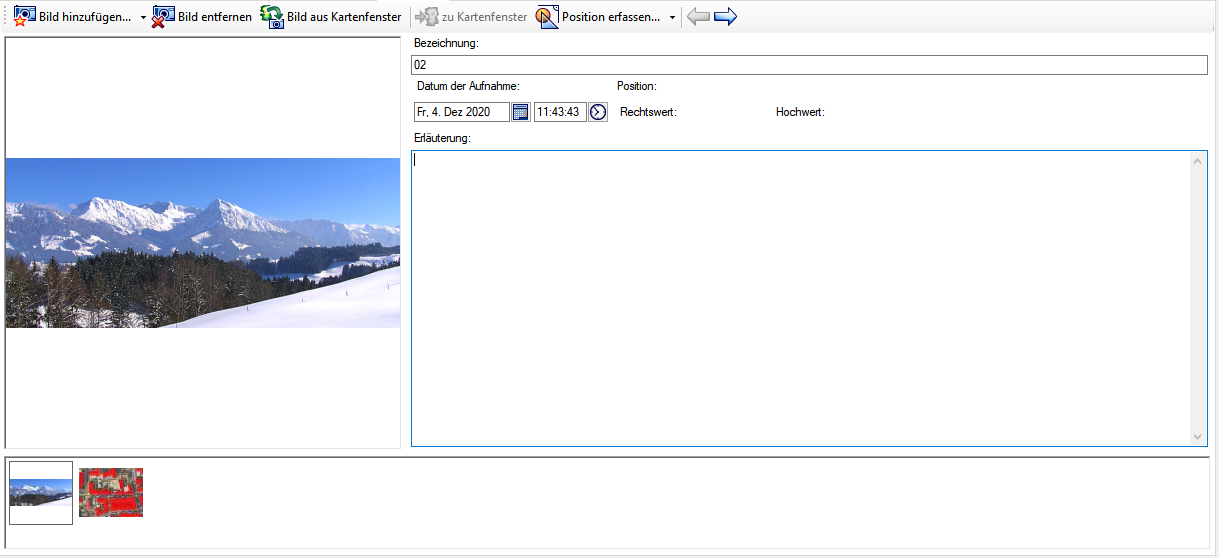Select the snowy mountain thumbnail
The width and height of the screenshot is (1219, 558).
41,492
